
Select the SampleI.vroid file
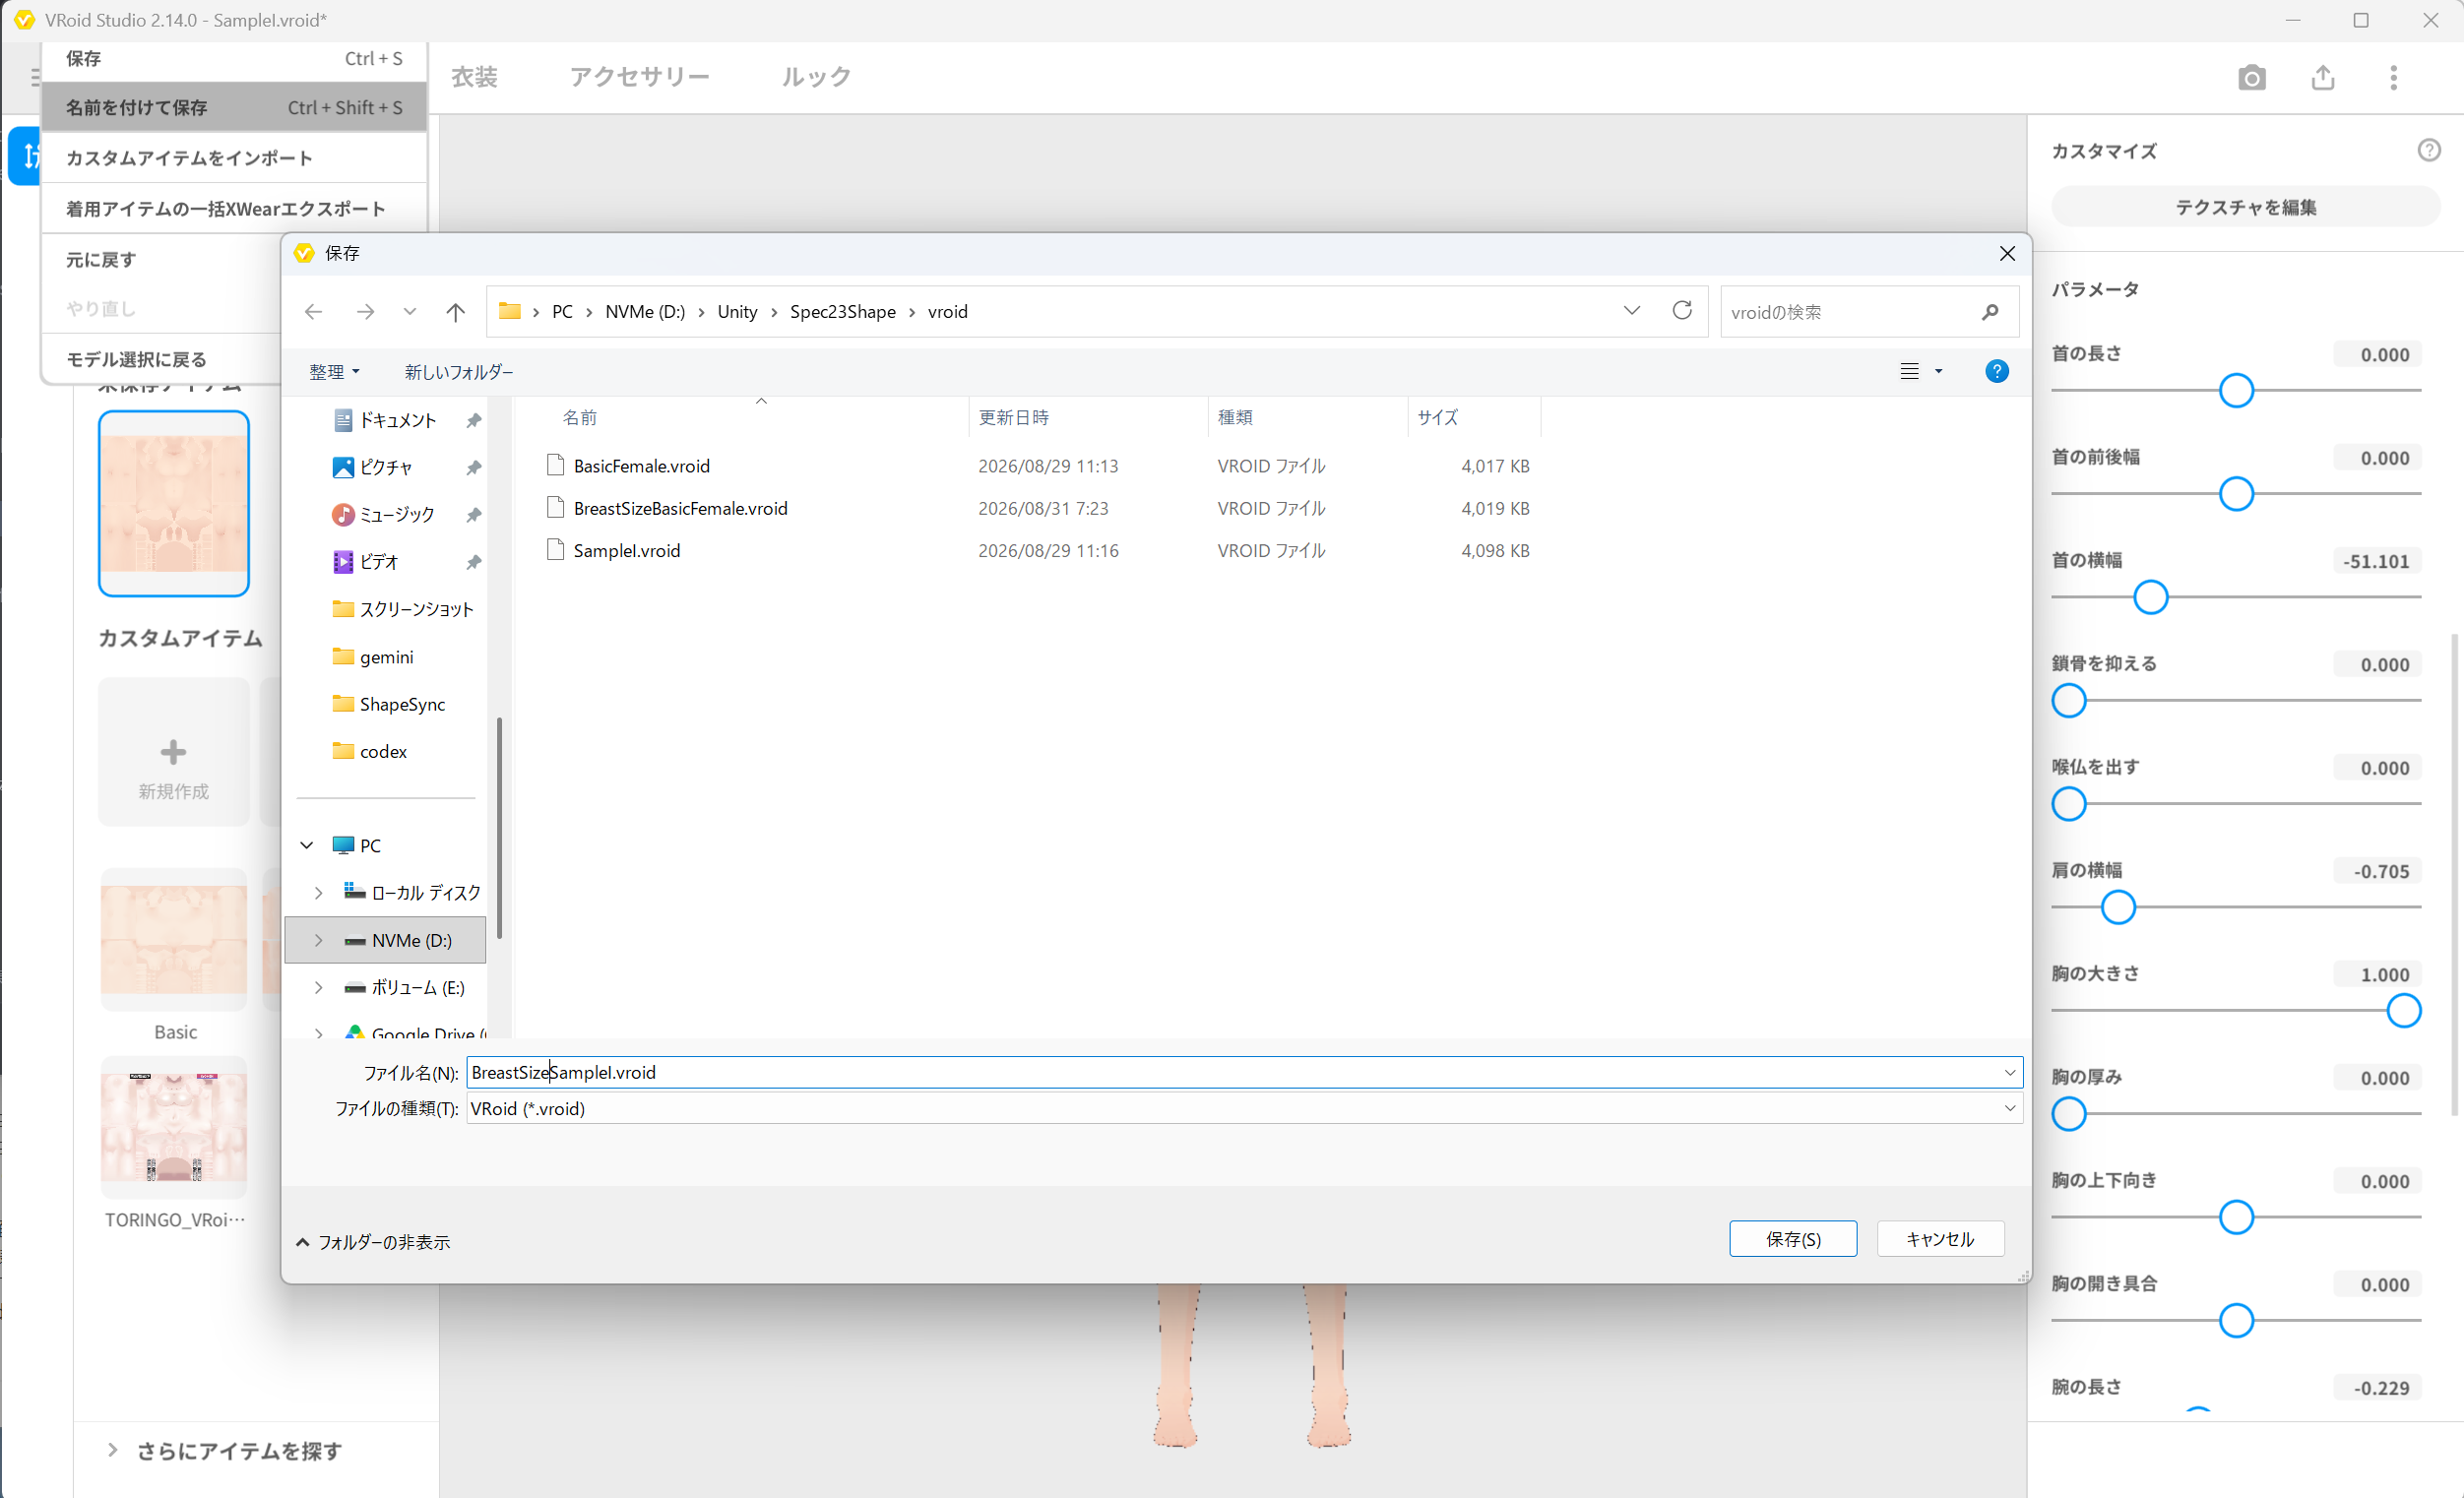pyautogui.click(x=626, y=550)
